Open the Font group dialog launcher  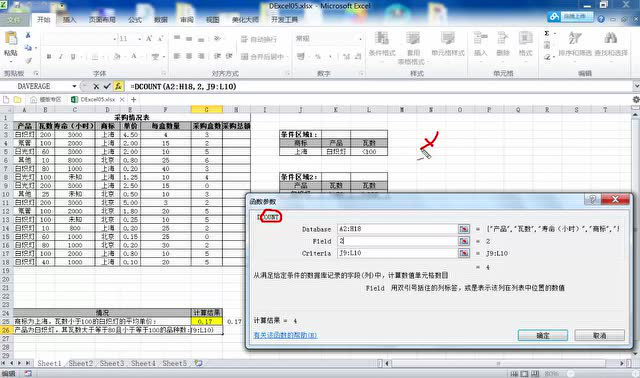164,73
